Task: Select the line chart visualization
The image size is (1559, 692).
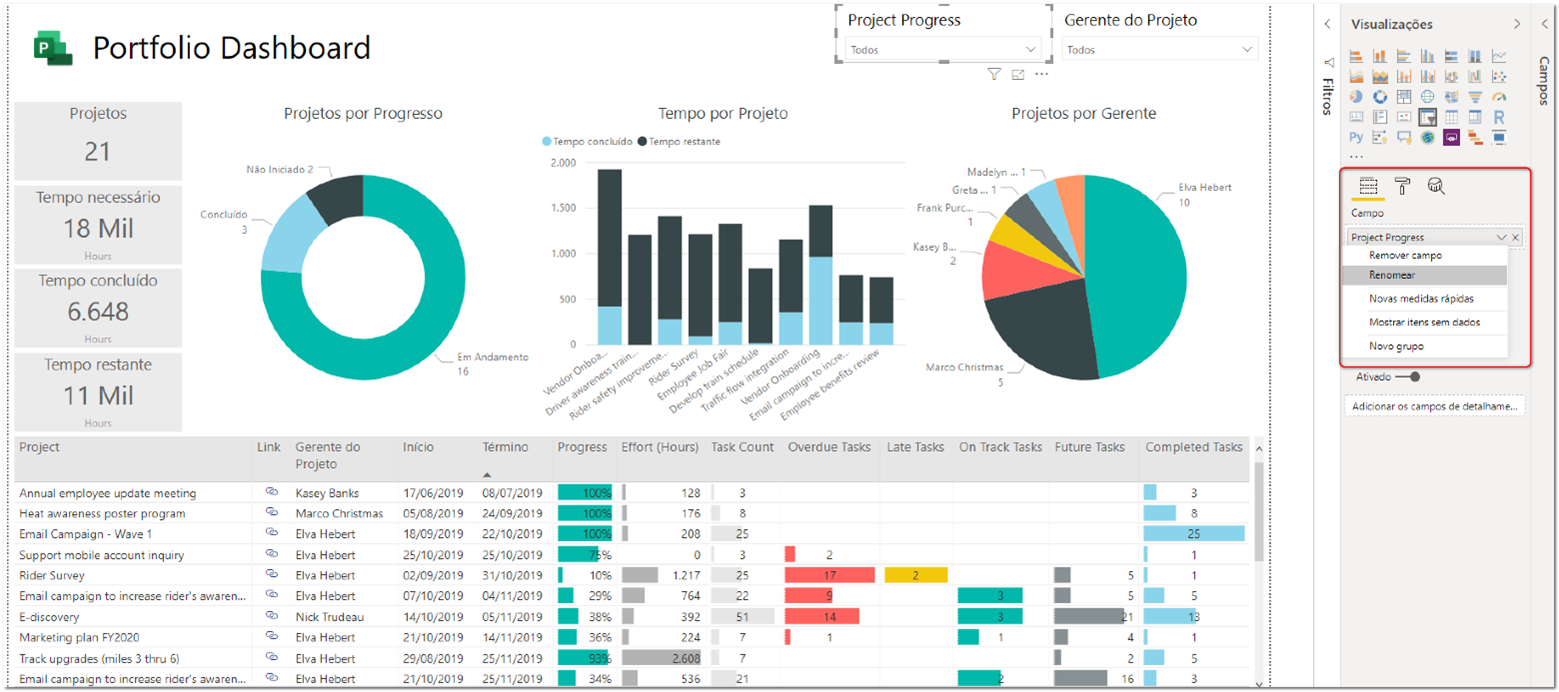Action: (x=1499, y=56)
